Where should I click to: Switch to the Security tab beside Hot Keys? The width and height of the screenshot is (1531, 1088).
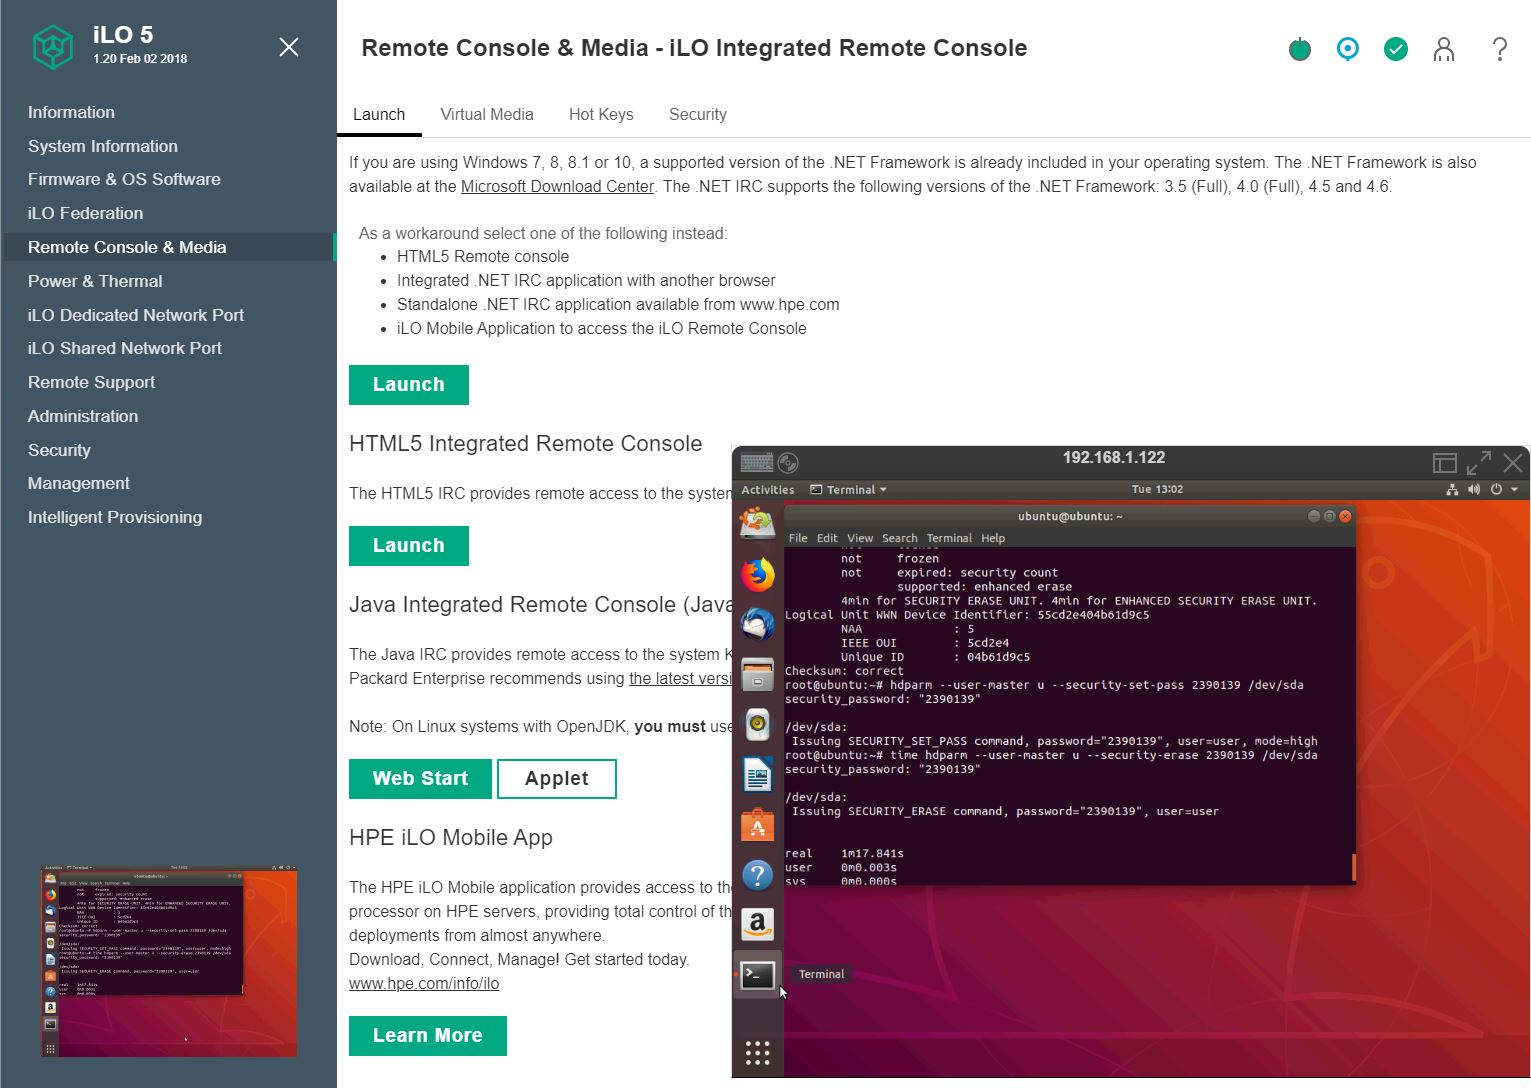[x=698, y=114]
